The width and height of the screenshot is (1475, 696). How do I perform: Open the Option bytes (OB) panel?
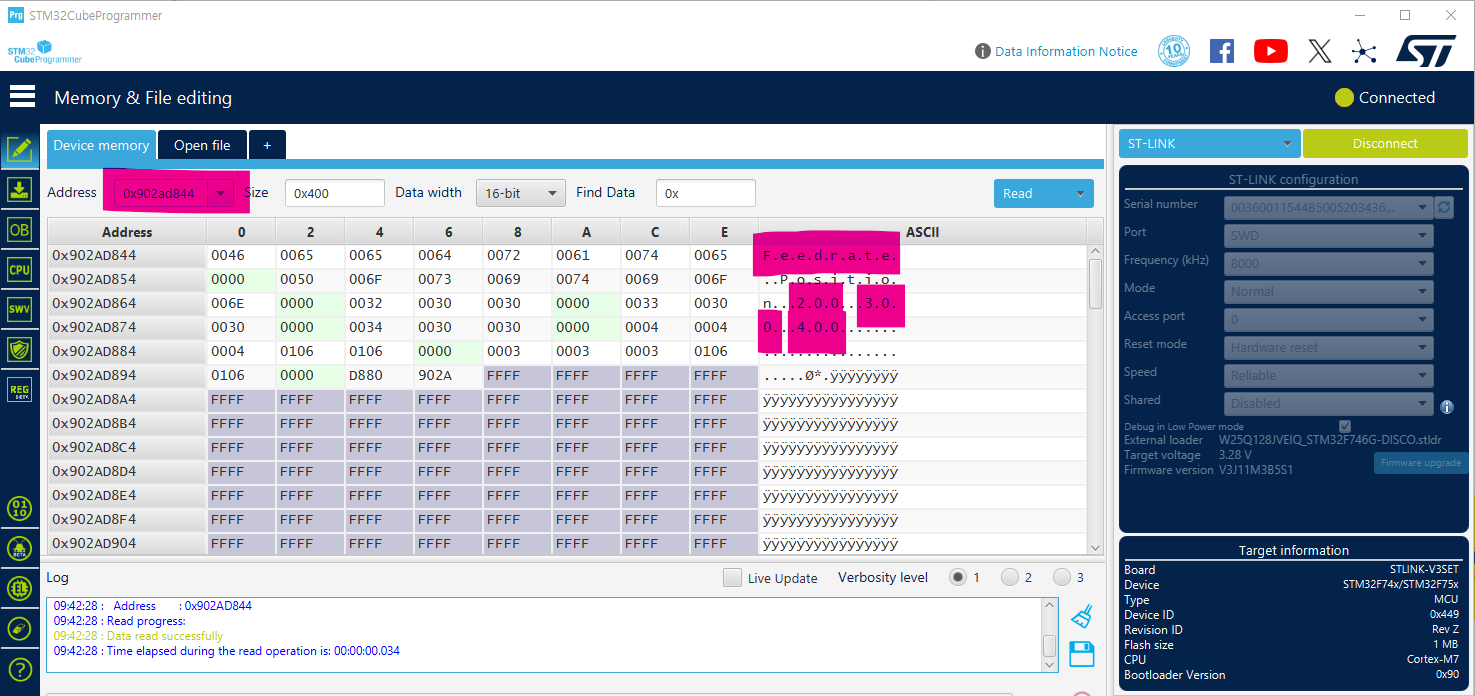coord(20,229)
